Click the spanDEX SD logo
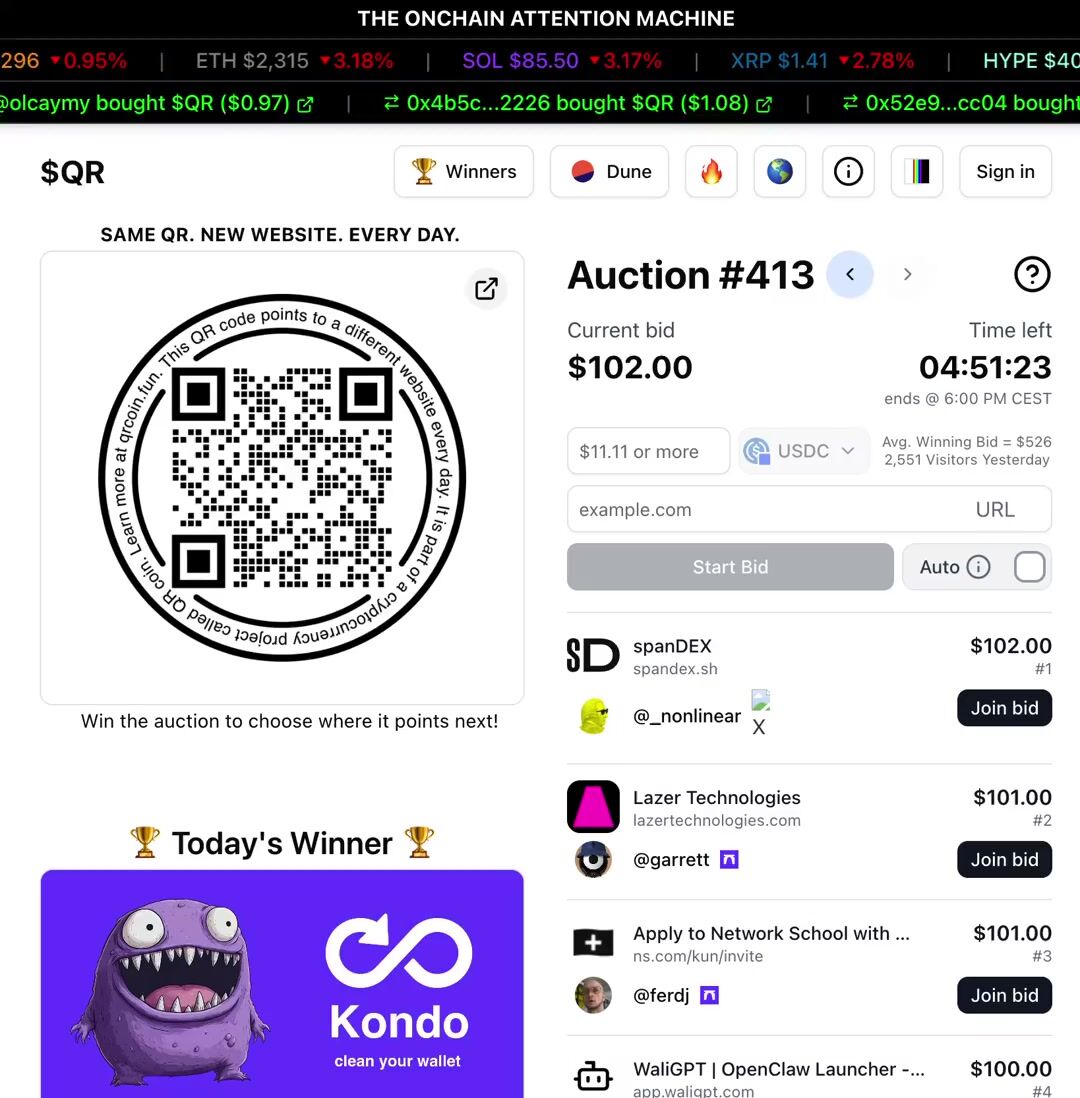This screenshot has height=1098, width=1080. point(593,655)
